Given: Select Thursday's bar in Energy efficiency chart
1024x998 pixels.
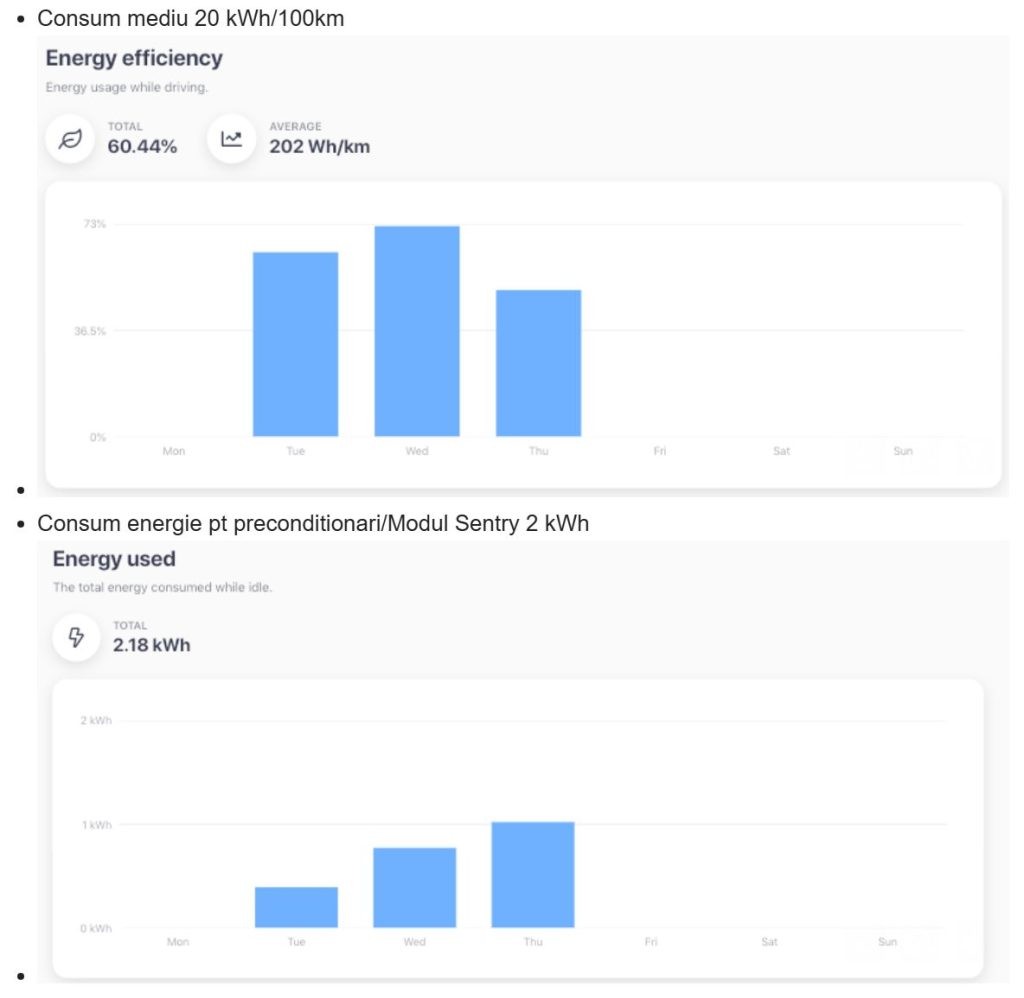Looking at the screenshot, I should (x=538, y=363).
